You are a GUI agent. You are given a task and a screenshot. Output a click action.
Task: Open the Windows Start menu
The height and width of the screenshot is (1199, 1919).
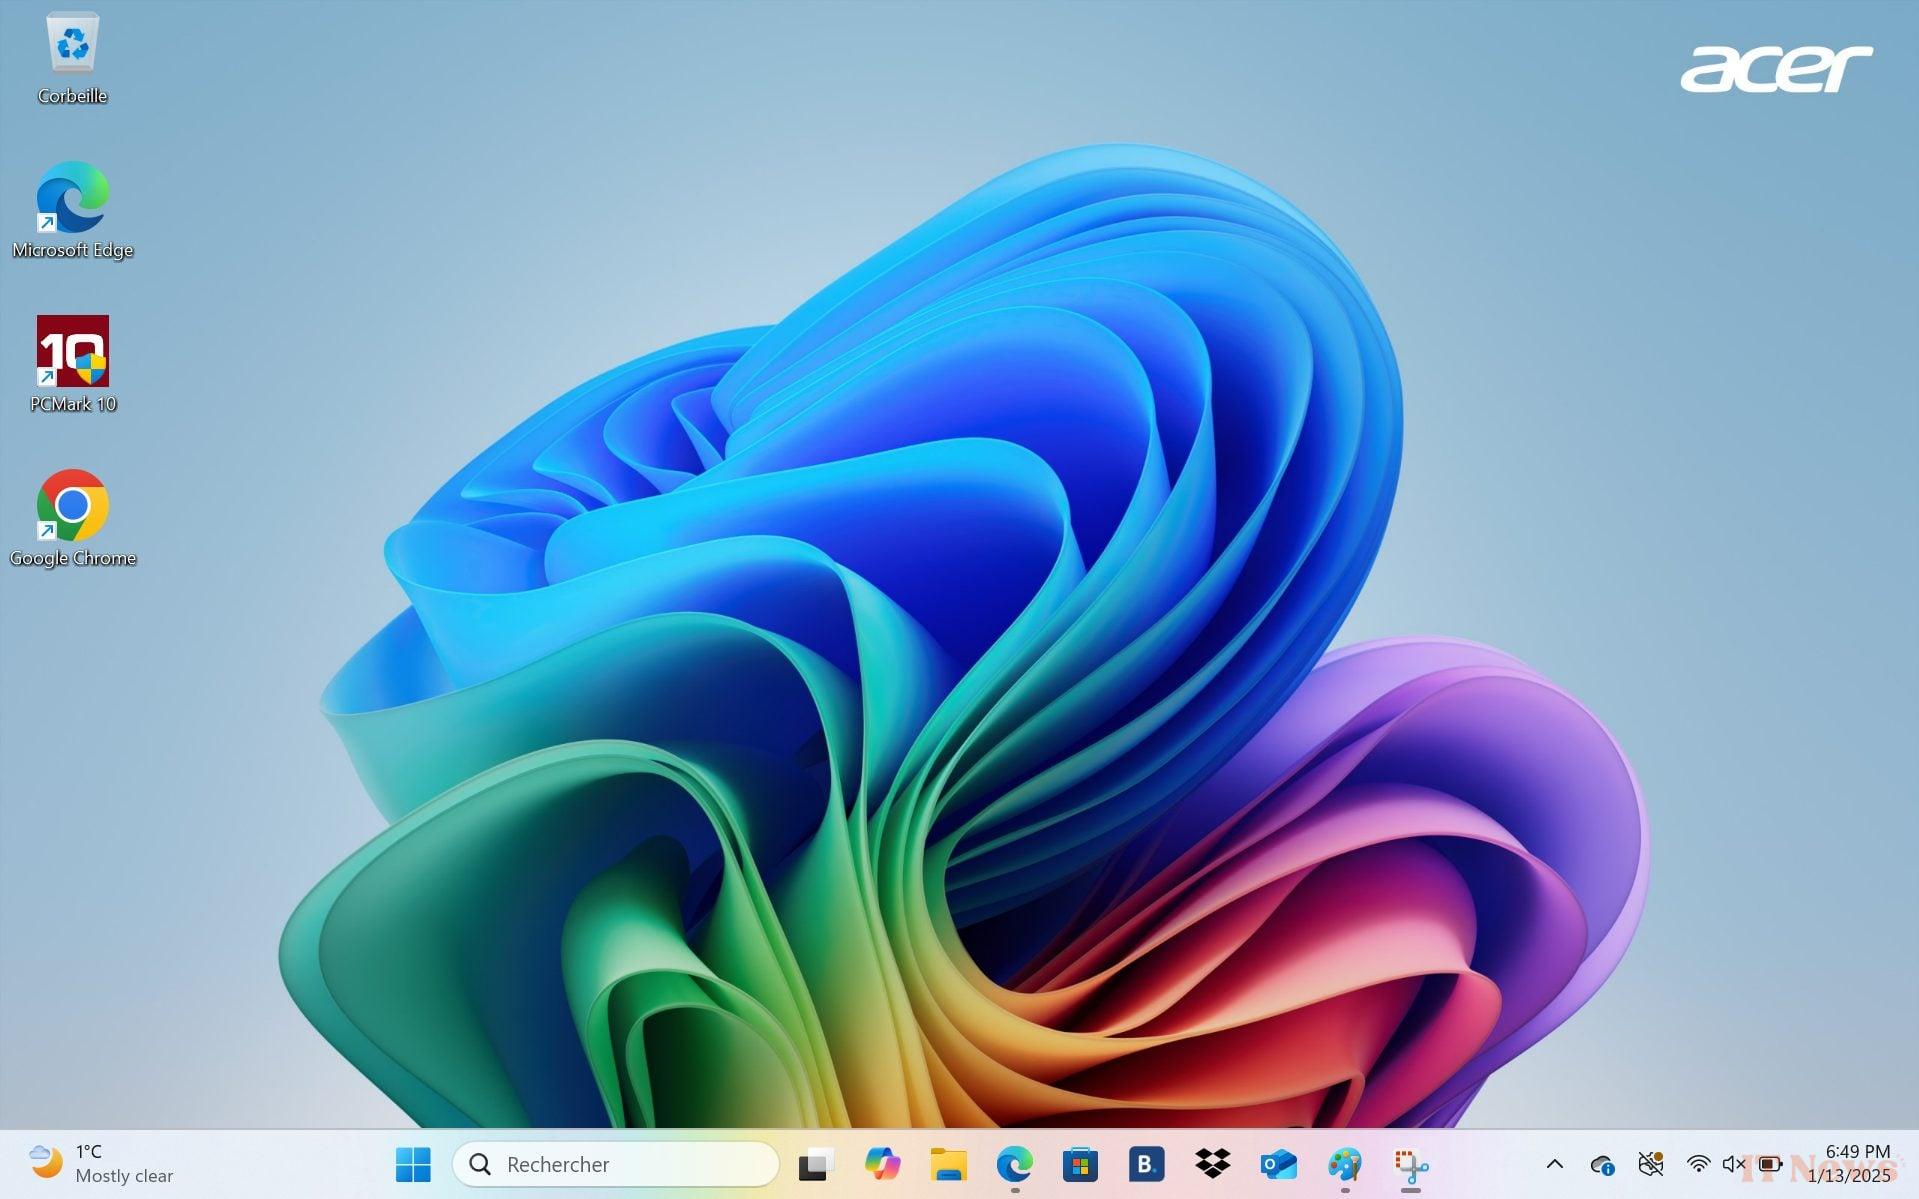[413, 1164]
